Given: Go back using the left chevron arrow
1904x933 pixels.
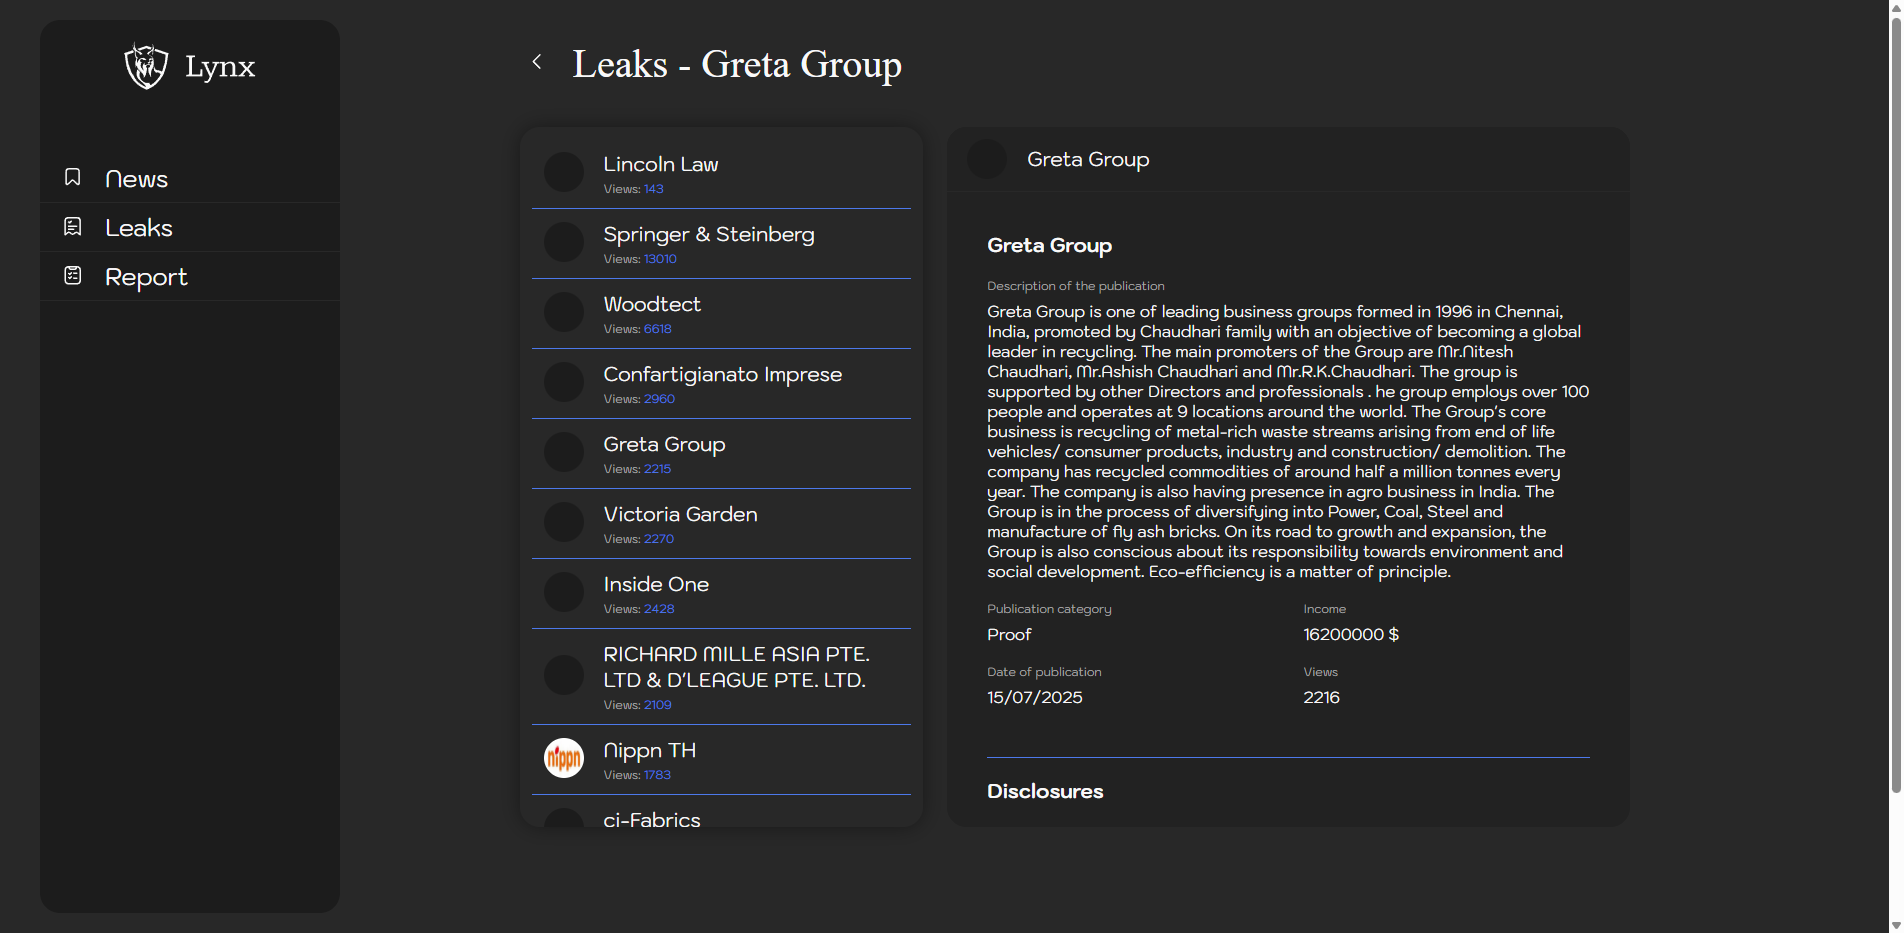Looking at the screenshot, I should 537,62.
